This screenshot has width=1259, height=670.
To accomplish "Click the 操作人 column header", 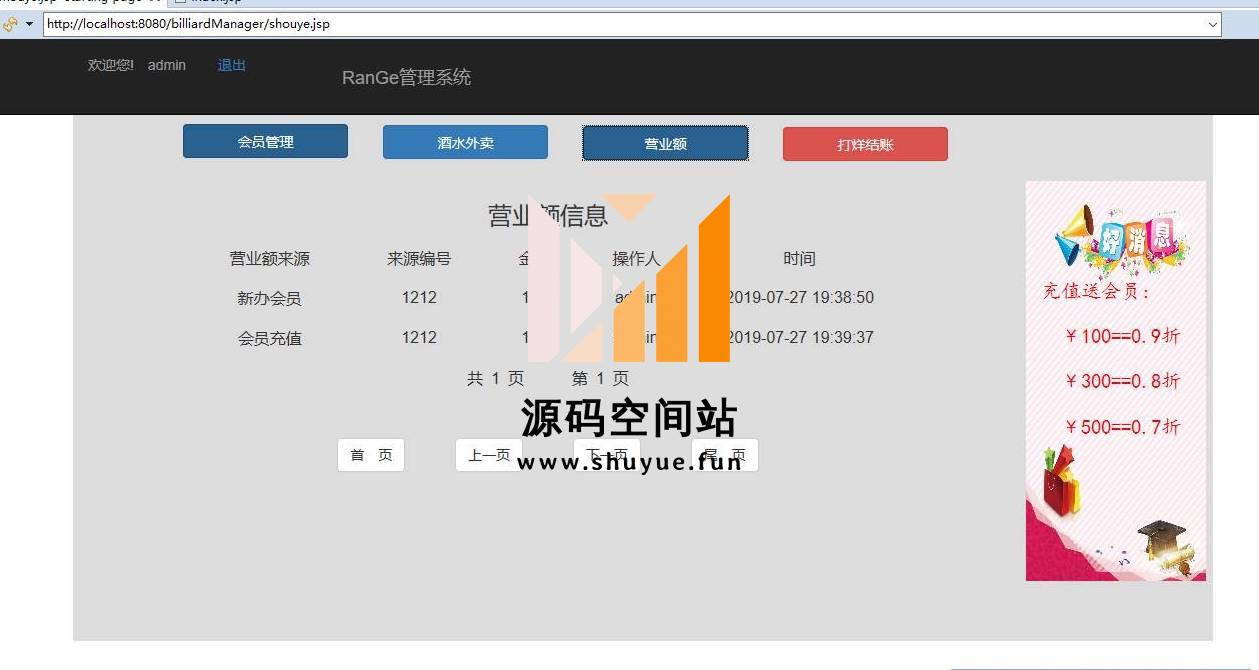I will tap(636, 259).
